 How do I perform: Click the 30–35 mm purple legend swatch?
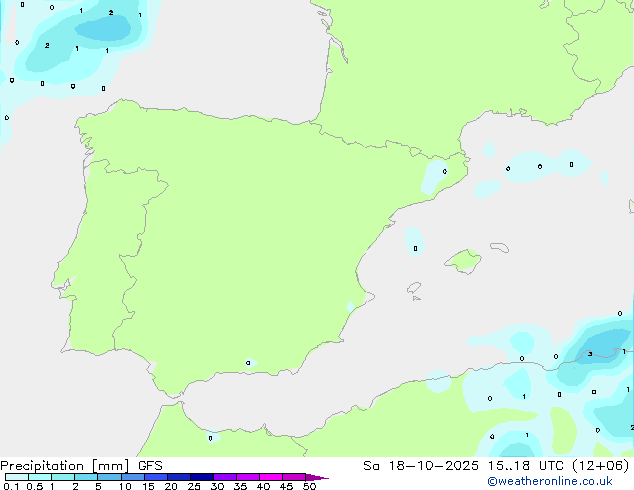(x=225, y=477)
